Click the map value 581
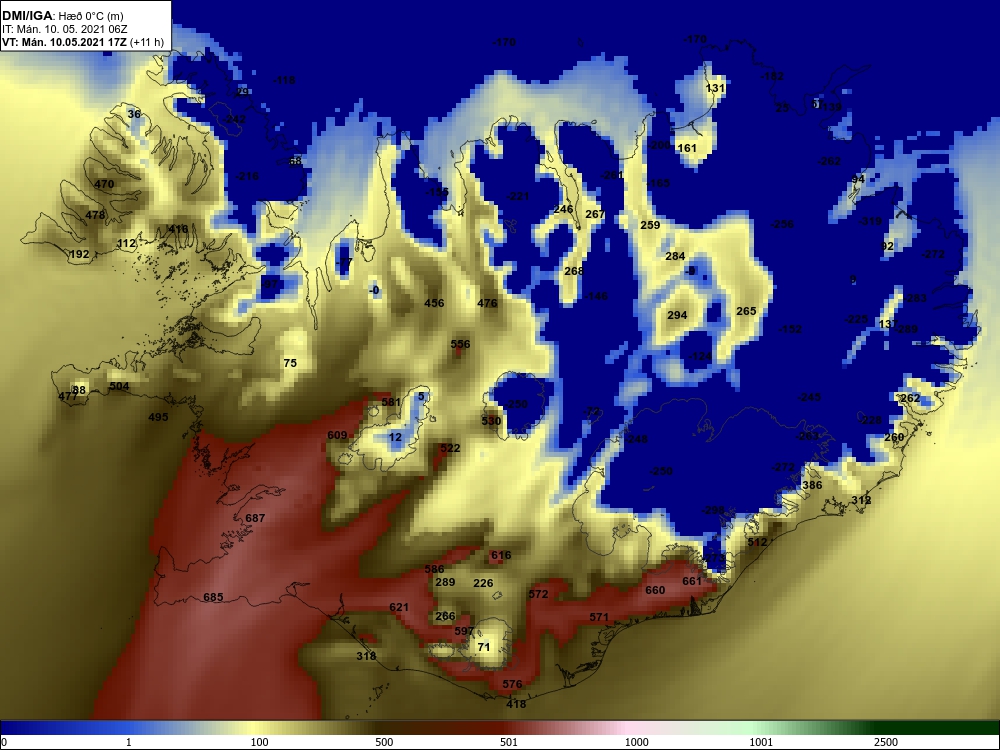The height and width of the screenshot is (750, 1000). [391, 402]
